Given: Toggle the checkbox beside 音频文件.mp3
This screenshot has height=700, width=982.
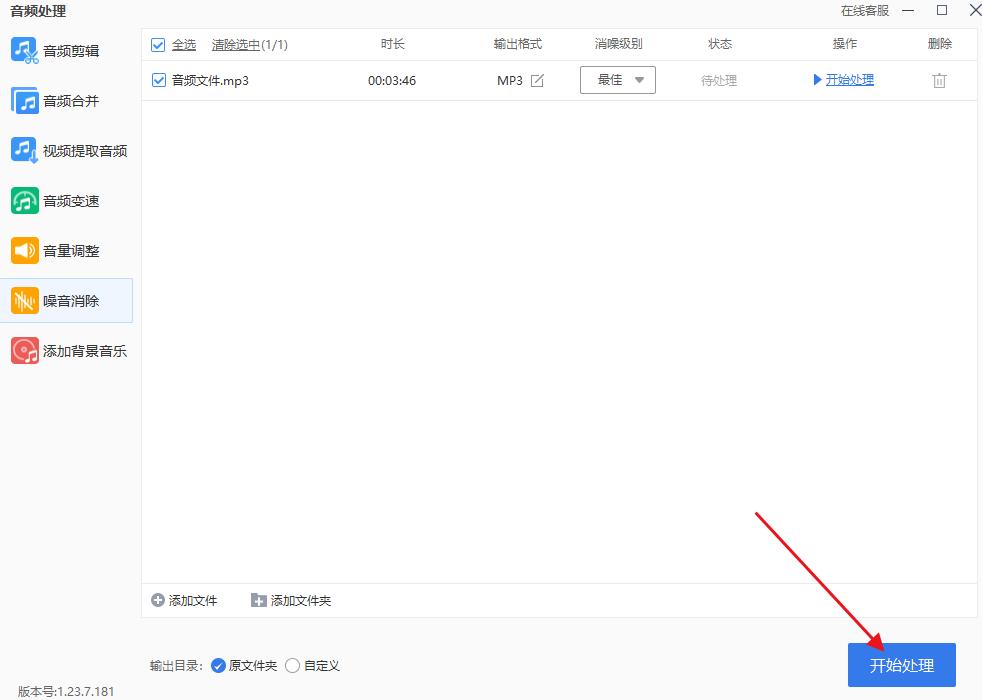Looking at the screenshot, I should coord(158,80).
